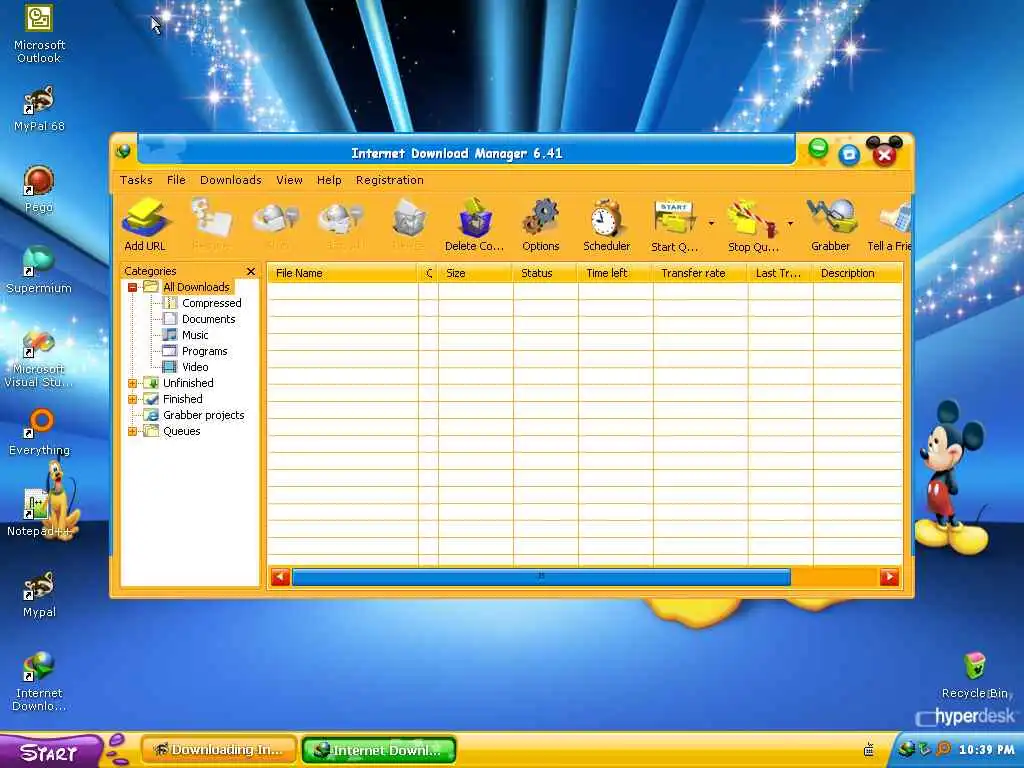Expand the Queues tree node
This screenshot has width=1024, height=768.
132,431
